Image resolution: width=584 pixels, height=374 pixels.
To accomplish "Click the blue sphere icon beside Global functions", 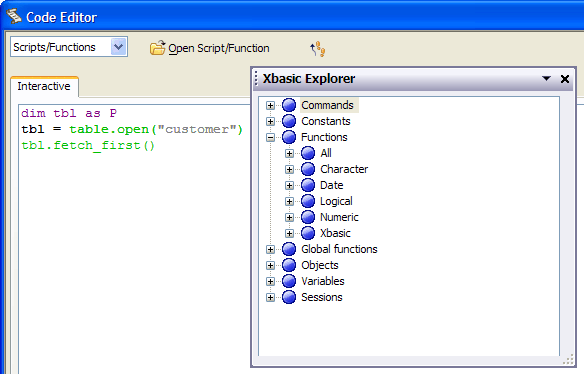I will pos(289,249).
